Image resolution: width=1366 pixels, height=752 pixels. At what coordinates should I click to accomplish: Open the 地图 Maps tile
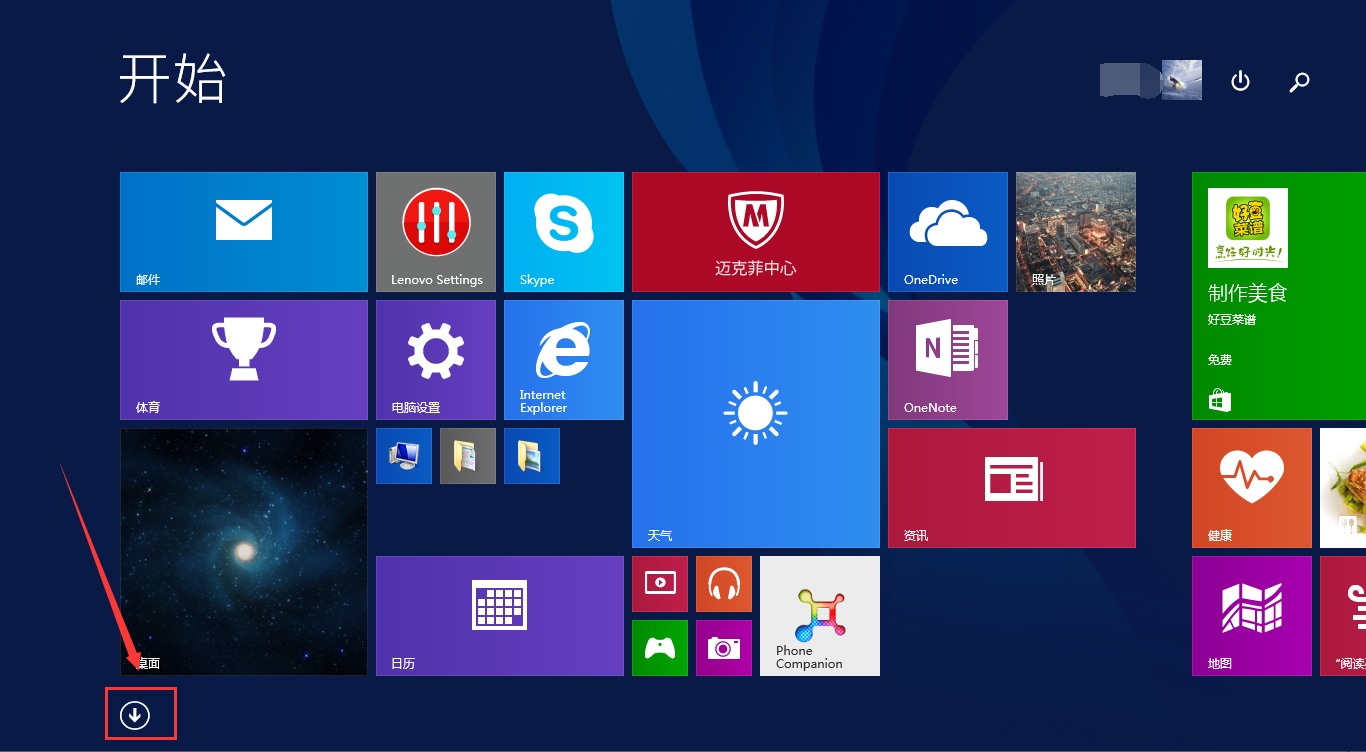1252,616
